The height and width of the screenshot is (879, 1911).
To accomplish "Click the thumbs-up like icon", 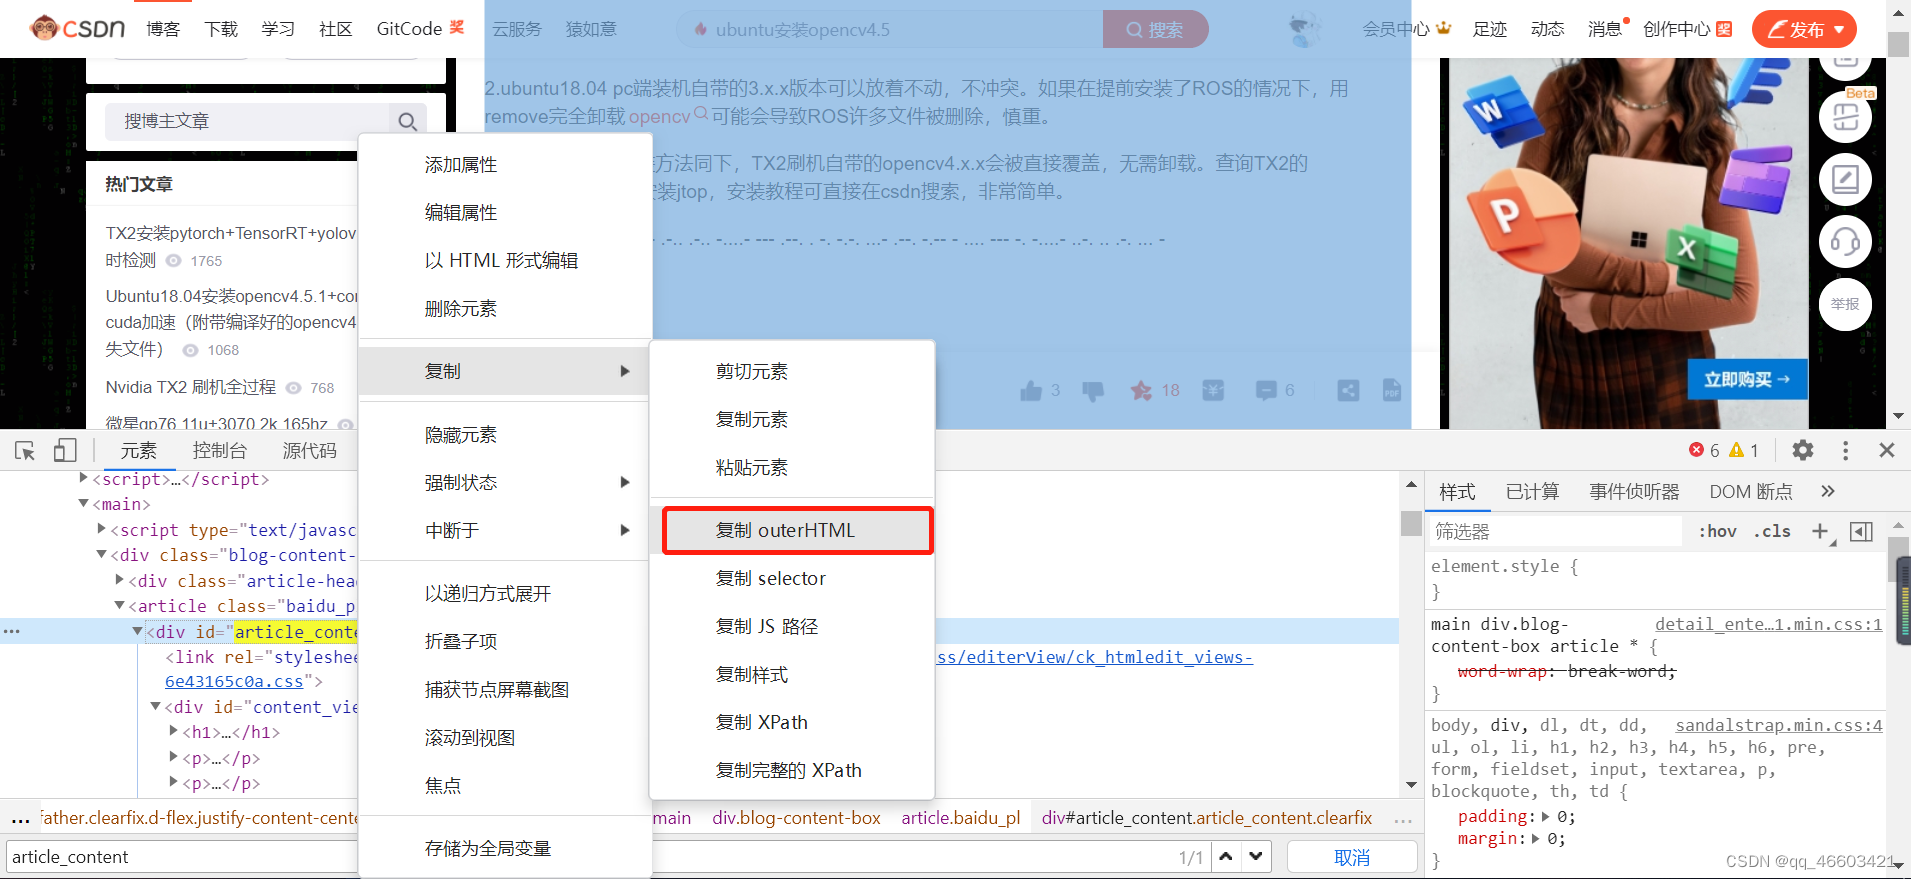I will [1031, 391].
